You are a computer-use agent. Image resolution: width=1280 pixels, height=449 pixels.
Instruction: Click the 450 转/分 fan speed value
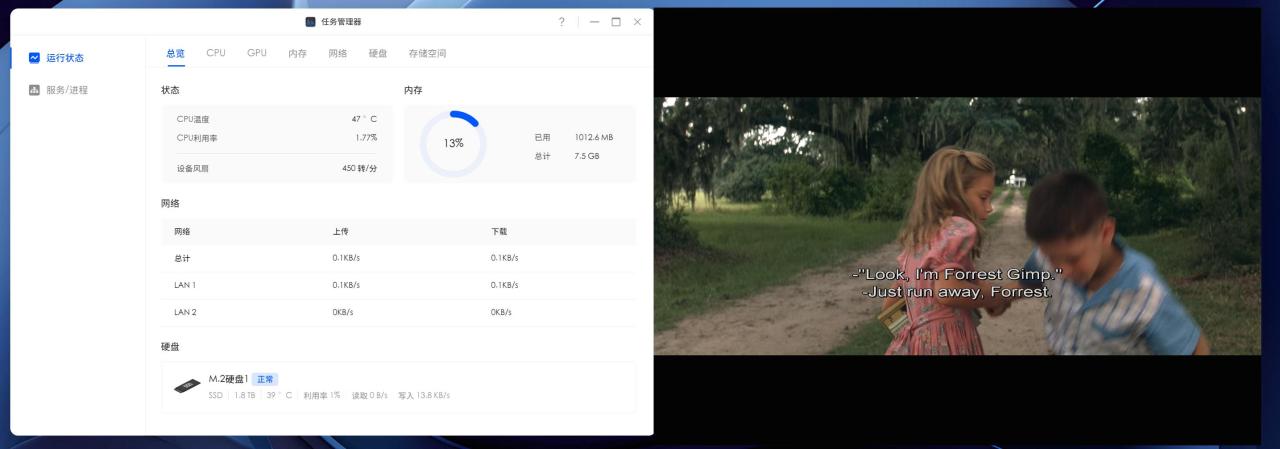(x=360, y=168)
